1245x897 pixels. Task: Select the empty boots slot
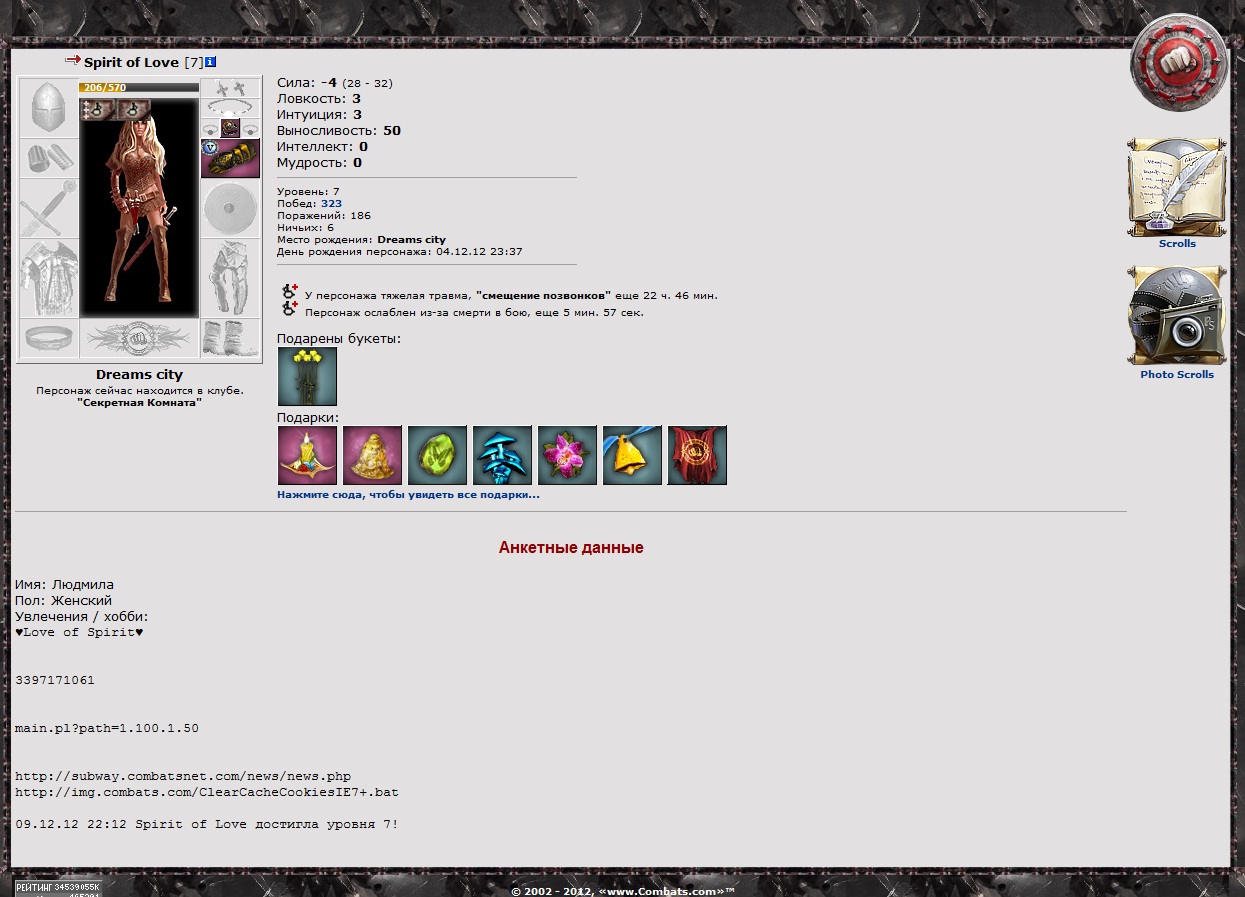pos(230,338)
